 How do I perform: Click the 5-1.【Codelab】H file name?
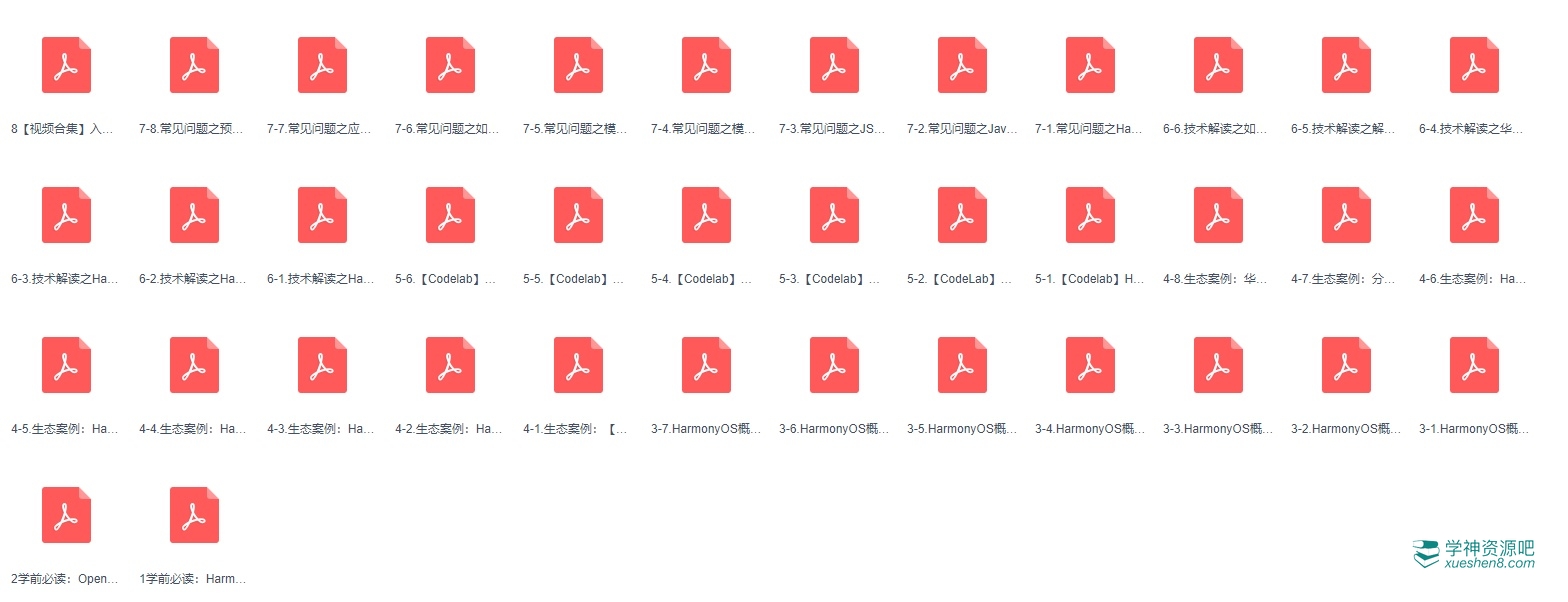(x=1090, y=279)
